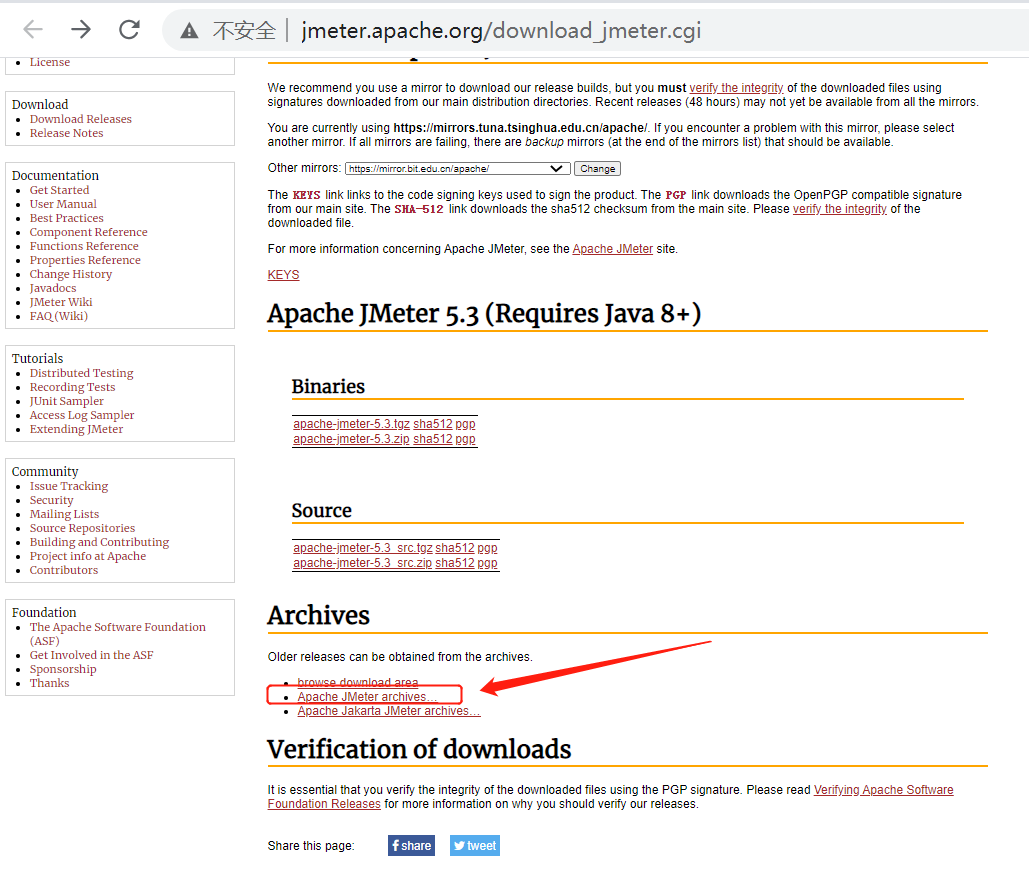Open Recording Tests tutorial
The width and height of the screenshot is (1029, 869).
click(72, 387)
